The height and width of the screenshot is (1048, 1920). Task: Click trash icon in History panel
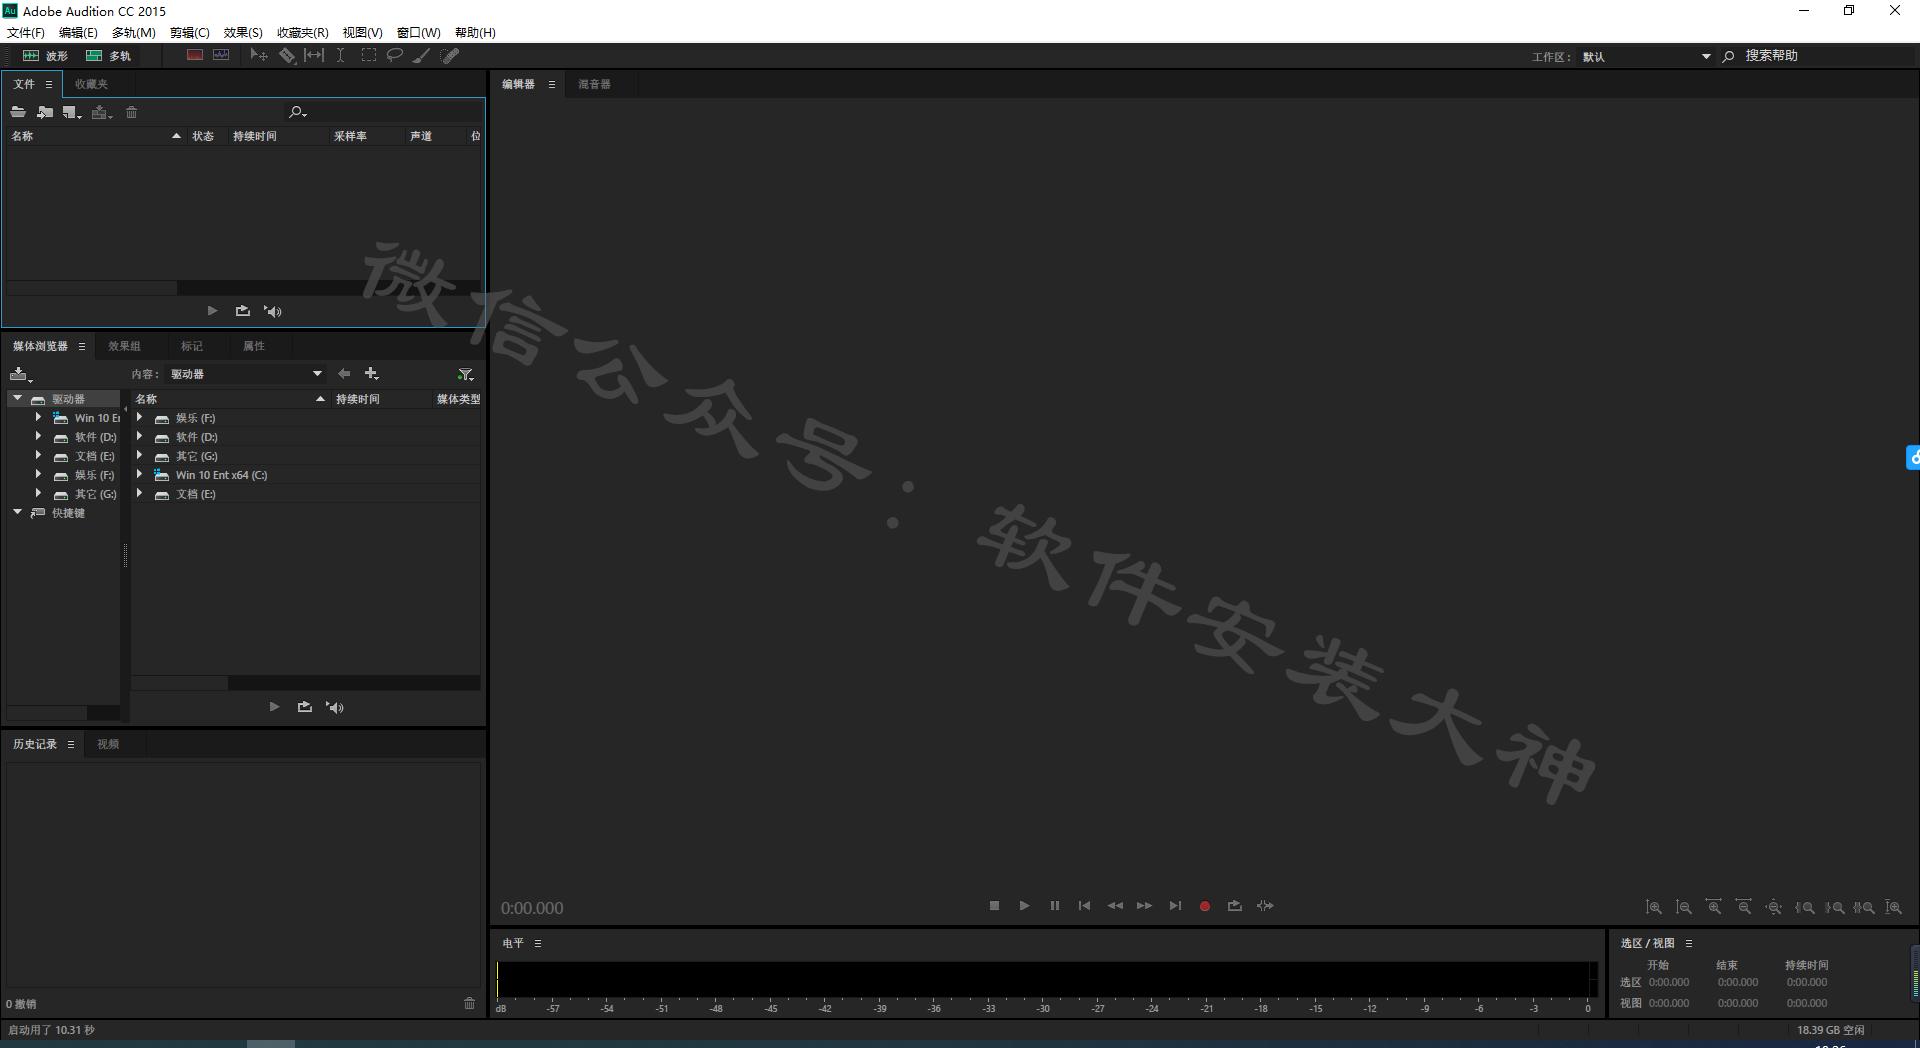tap(470, 1003)
